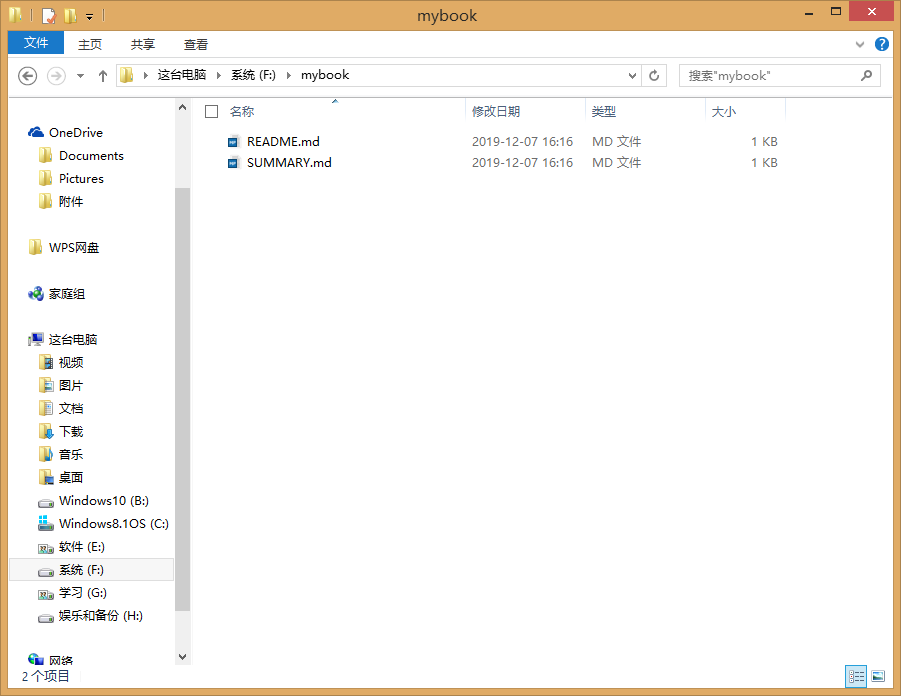Click the navigation pane scrollbar thumb
The width and height of the screenshot is (901, 696).
tap(182, 399)
